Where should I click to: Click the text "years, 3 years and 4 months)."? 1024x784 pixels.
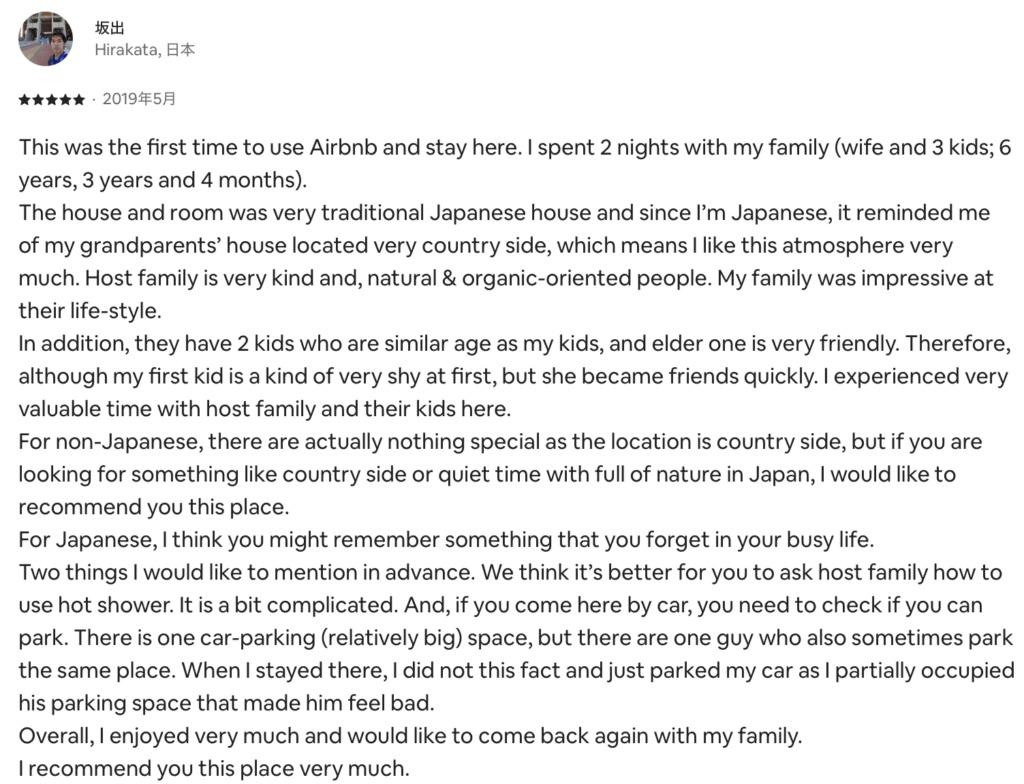coord(161,180)
